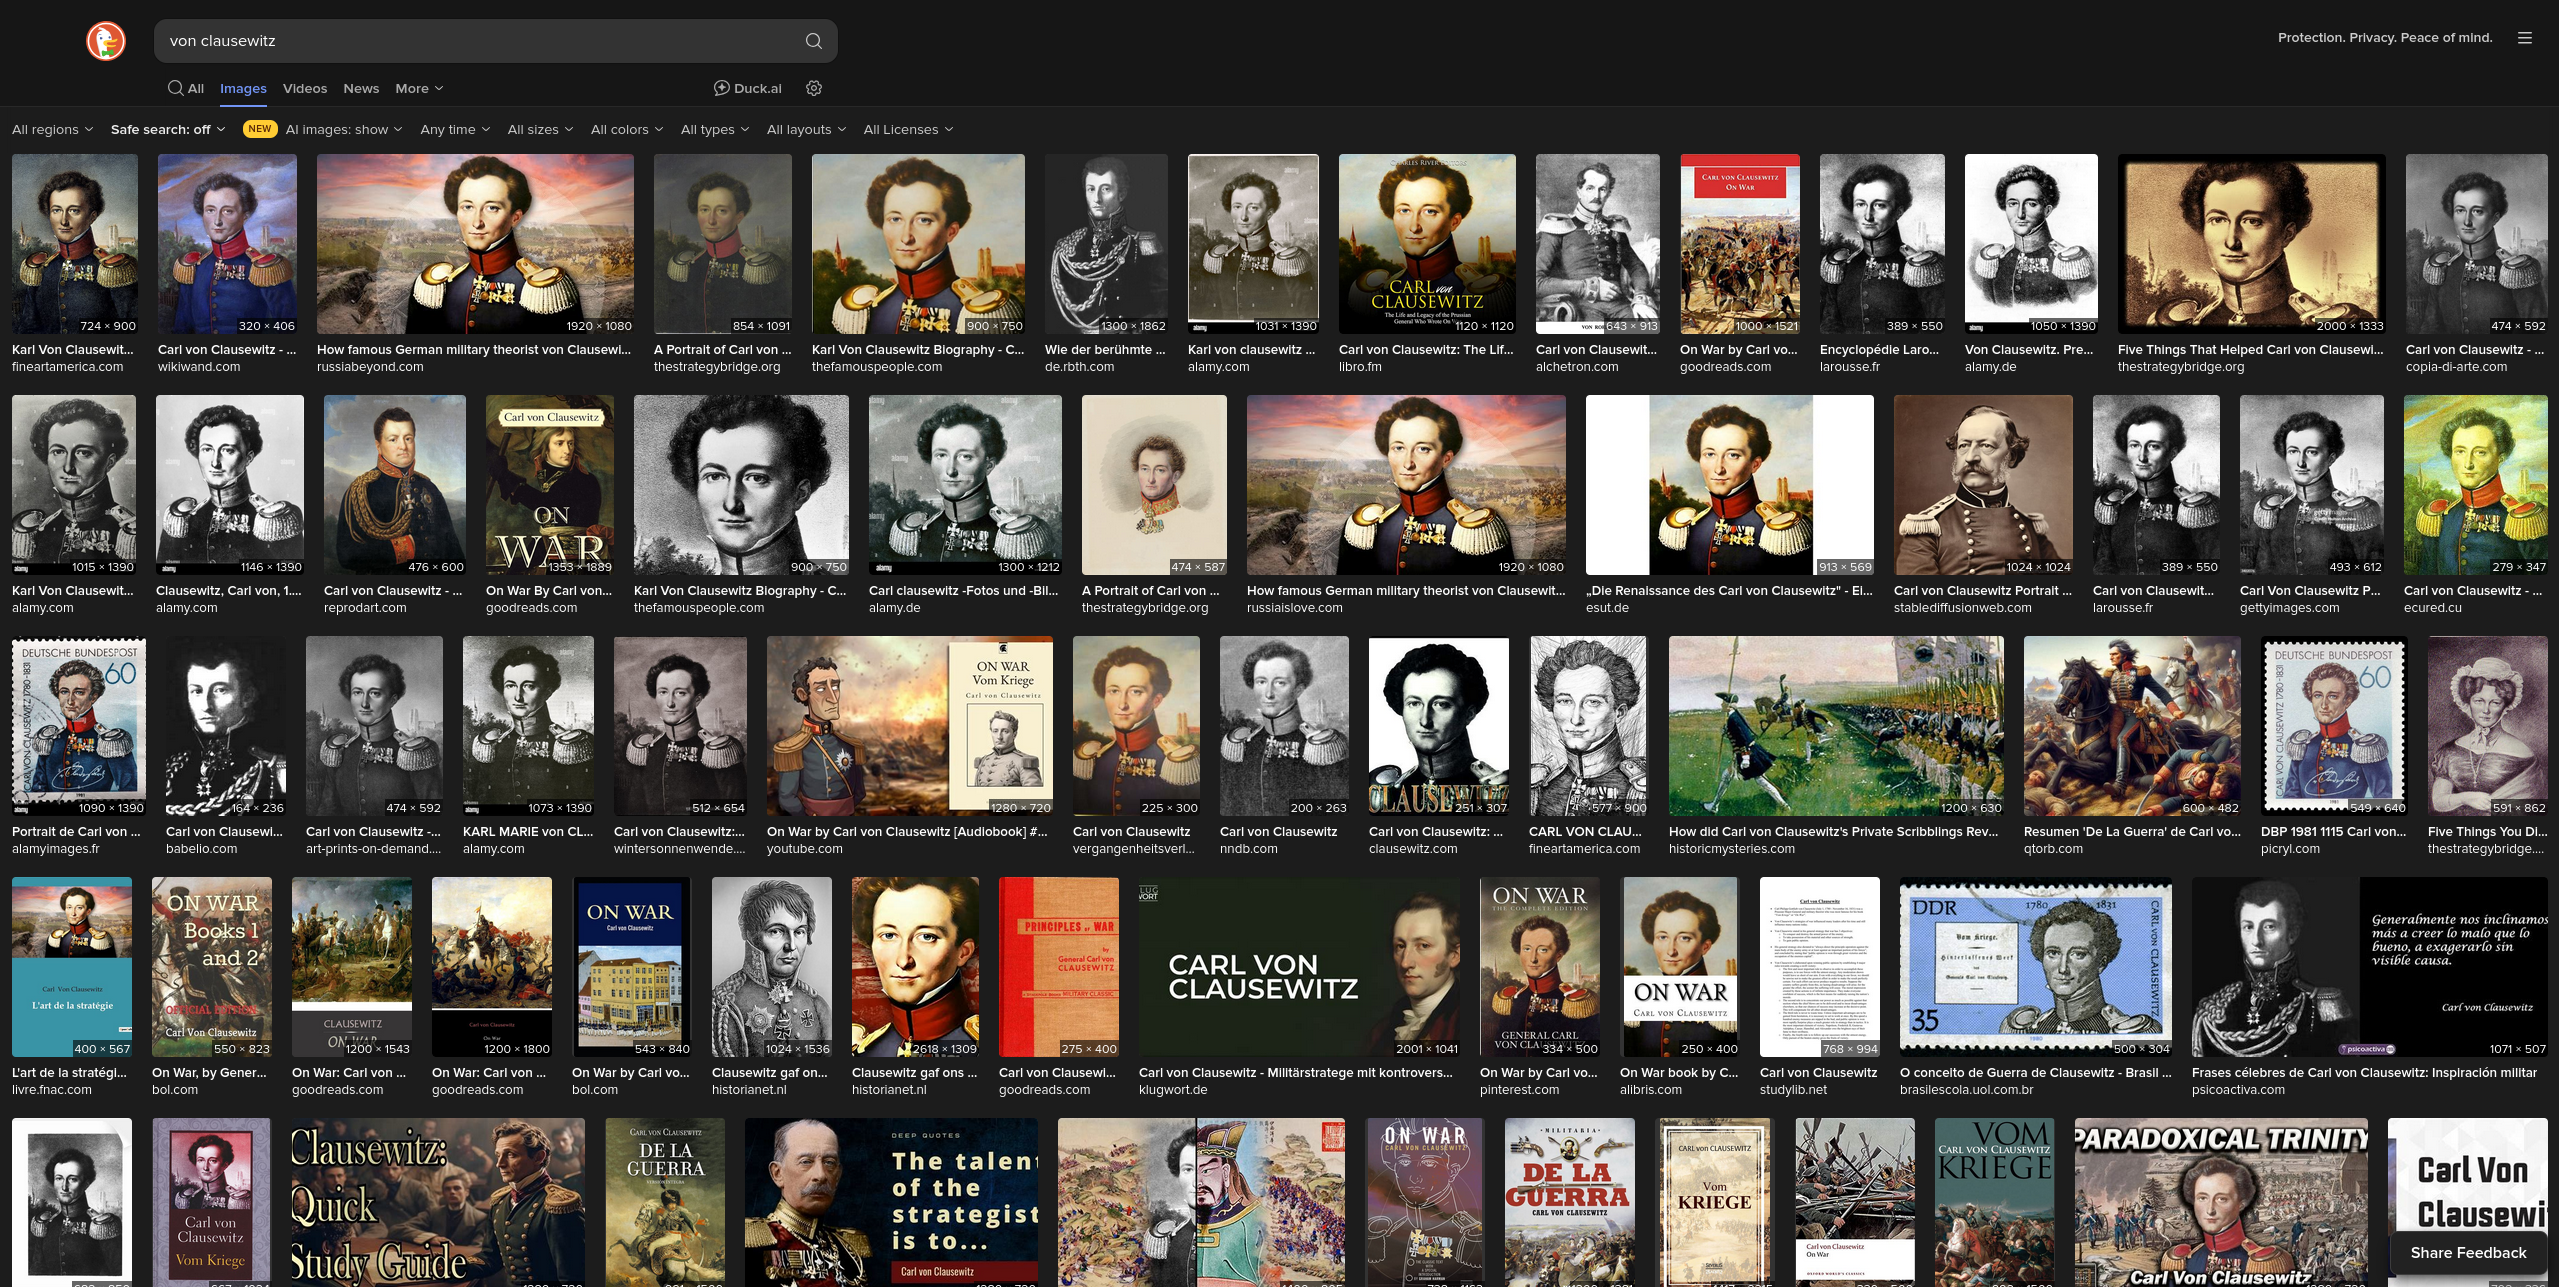Click 'Wie der berühmte ...' result title
This screenshot has width=2559, height=1287.
1105,350
